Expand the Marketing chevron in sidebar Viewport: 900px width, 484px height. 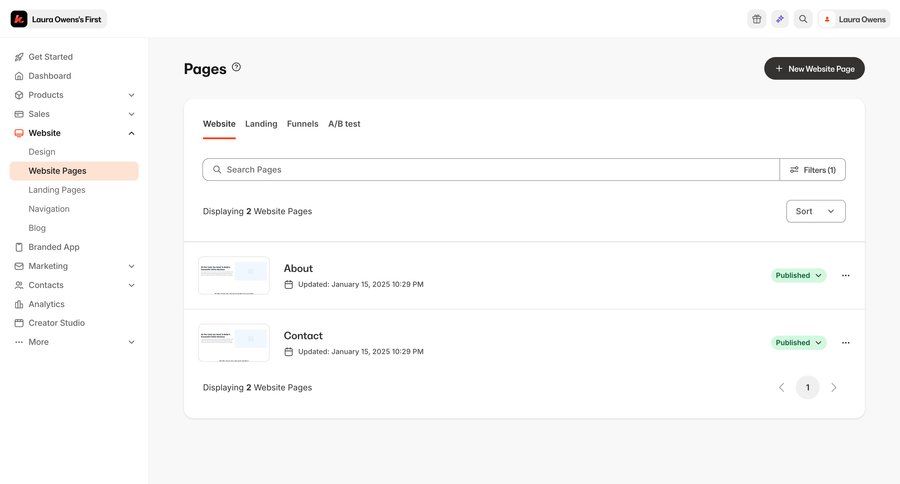(131, 266)
